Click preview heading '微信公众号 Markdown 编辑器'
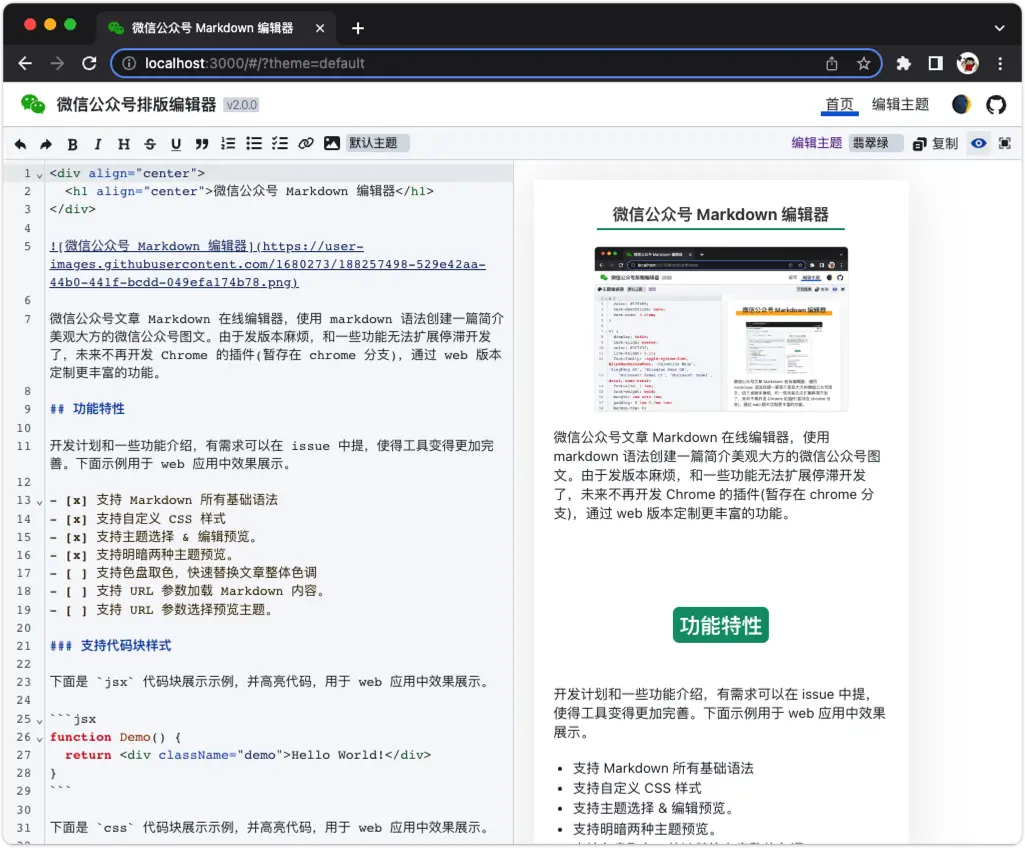The width and height of the screenshot is (1025, 848). tap(720, 214)
